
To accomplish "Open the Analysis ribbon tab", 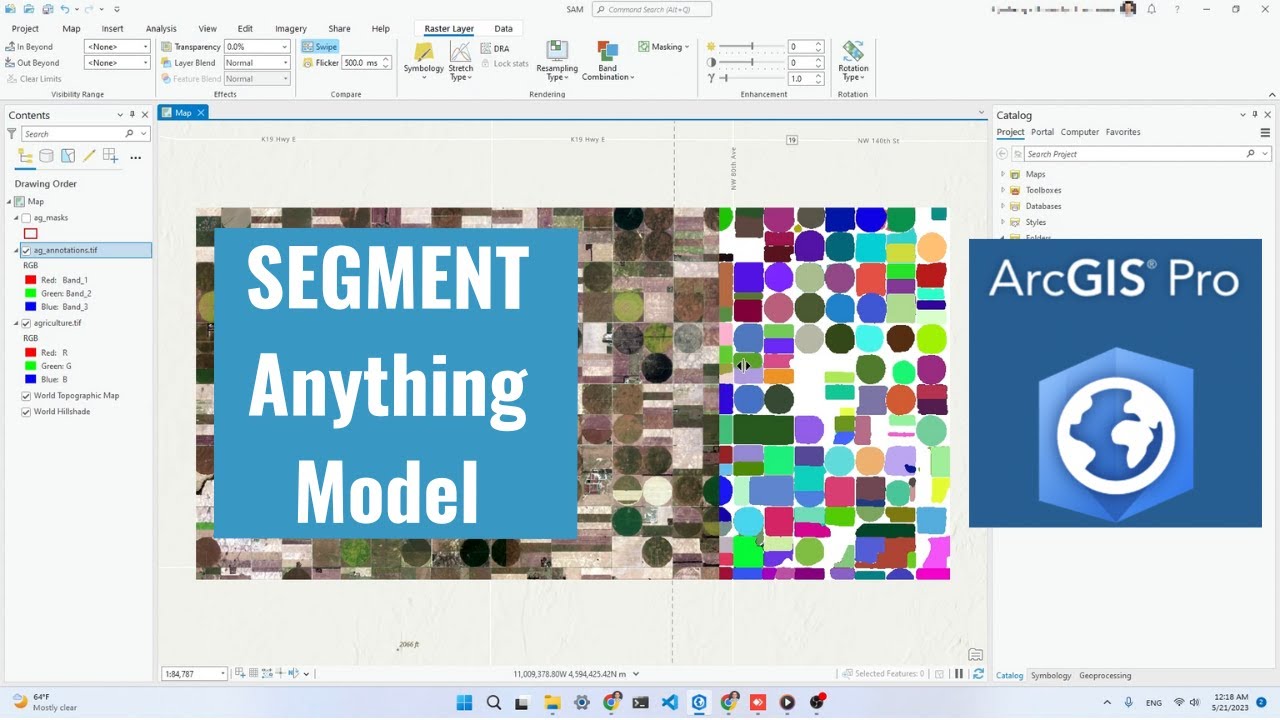I will click(x=161, y=29).
